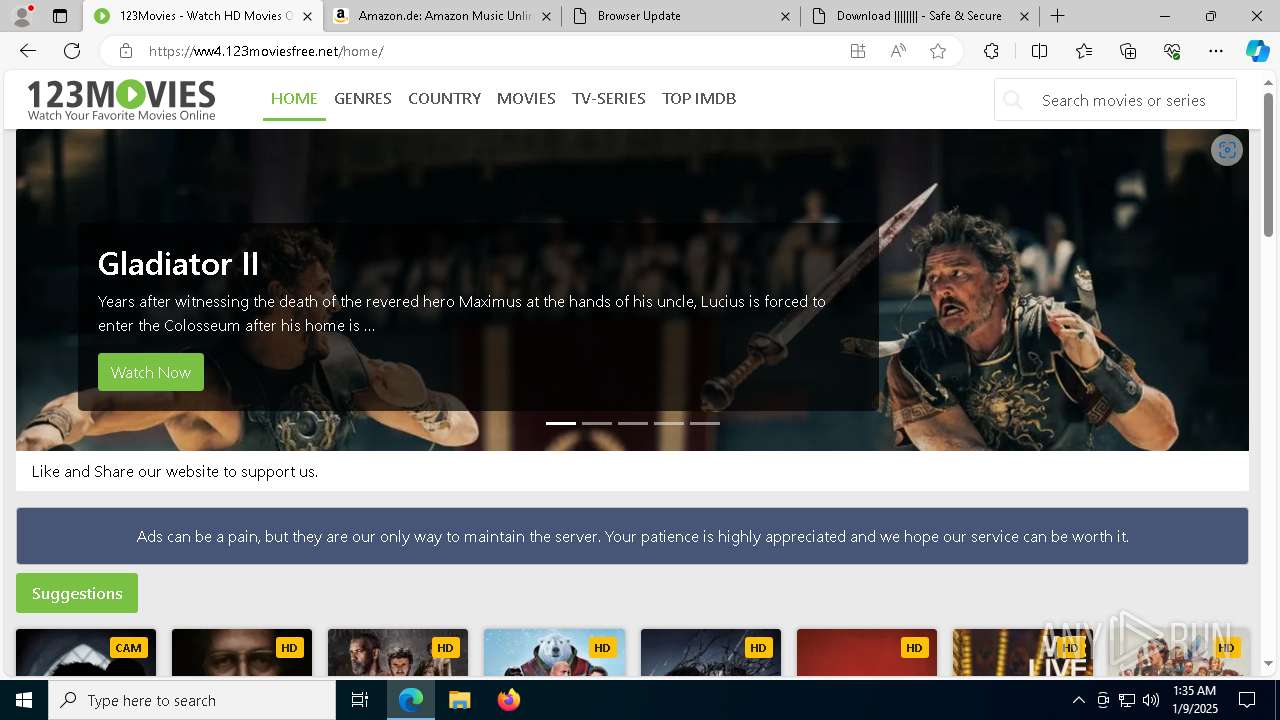Open the App available icon in address bar
Image resolution: width=1280 pixels, height=720 pixels.
pos(858,51)
